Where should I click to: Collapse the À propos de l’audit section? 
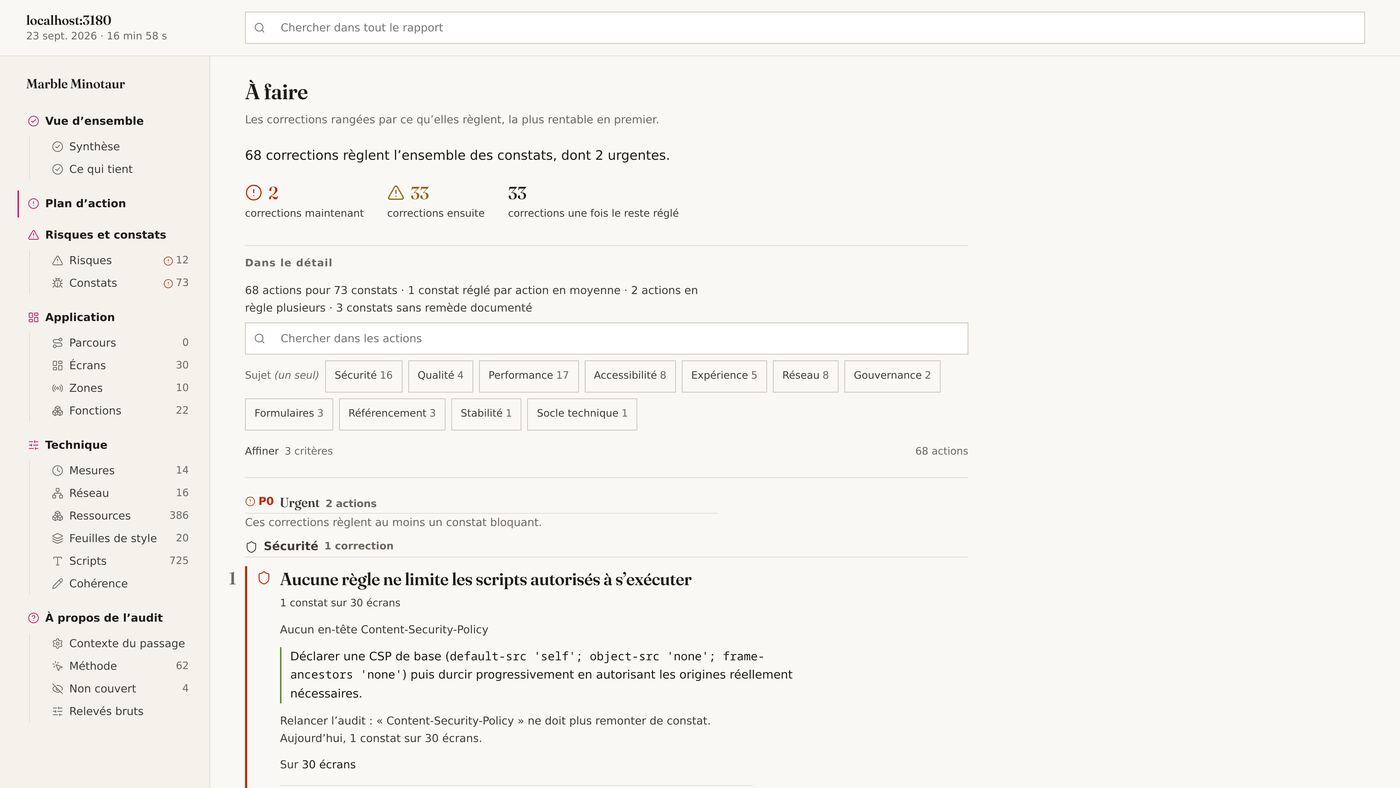(x=104, y=618)
